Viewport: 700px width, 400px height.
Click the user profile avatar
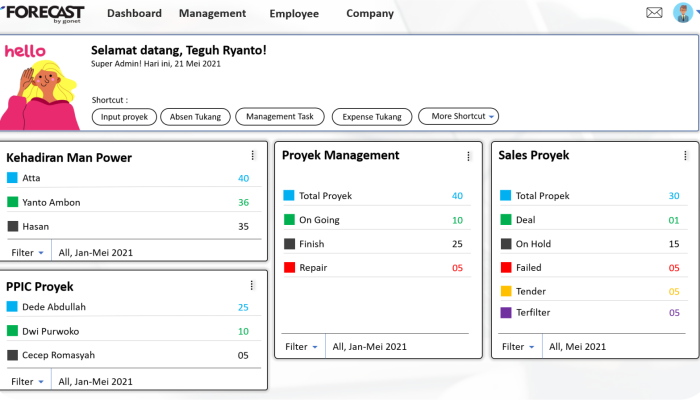683,12
